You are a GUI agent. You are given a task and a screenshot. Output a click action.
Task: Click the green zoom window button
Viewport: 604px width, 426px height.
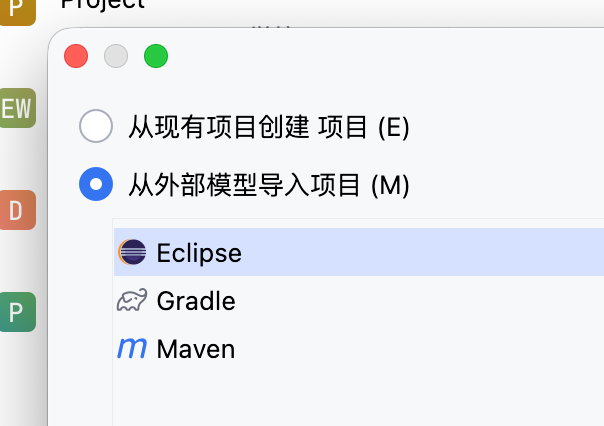[x=156, y=56]
